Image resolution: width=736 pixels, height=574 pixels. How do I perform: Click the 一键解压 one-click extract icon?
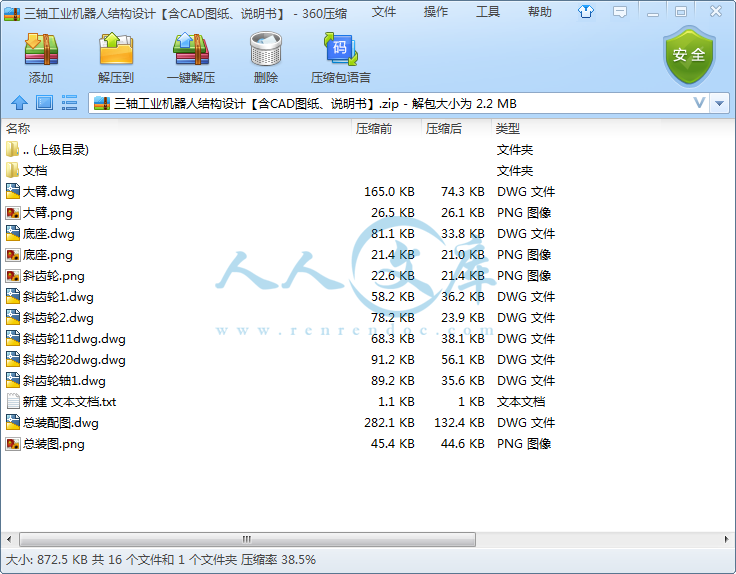click(x=191, y=49)
